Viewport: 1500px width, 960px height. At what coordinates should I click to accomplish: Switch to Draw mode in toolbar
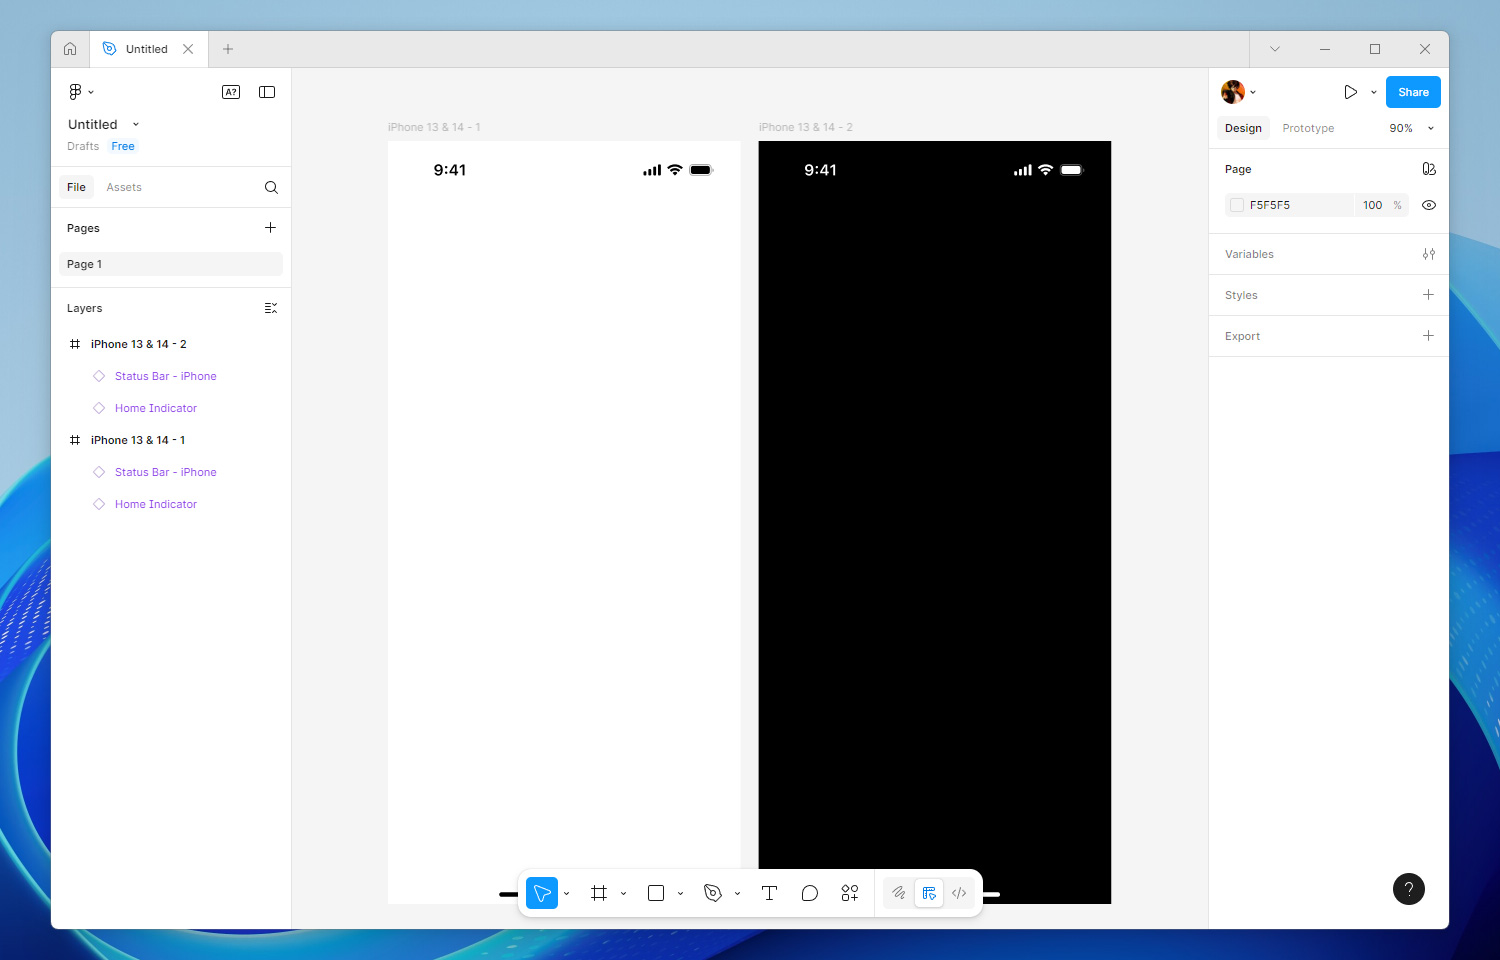click(x=899, y=893)
